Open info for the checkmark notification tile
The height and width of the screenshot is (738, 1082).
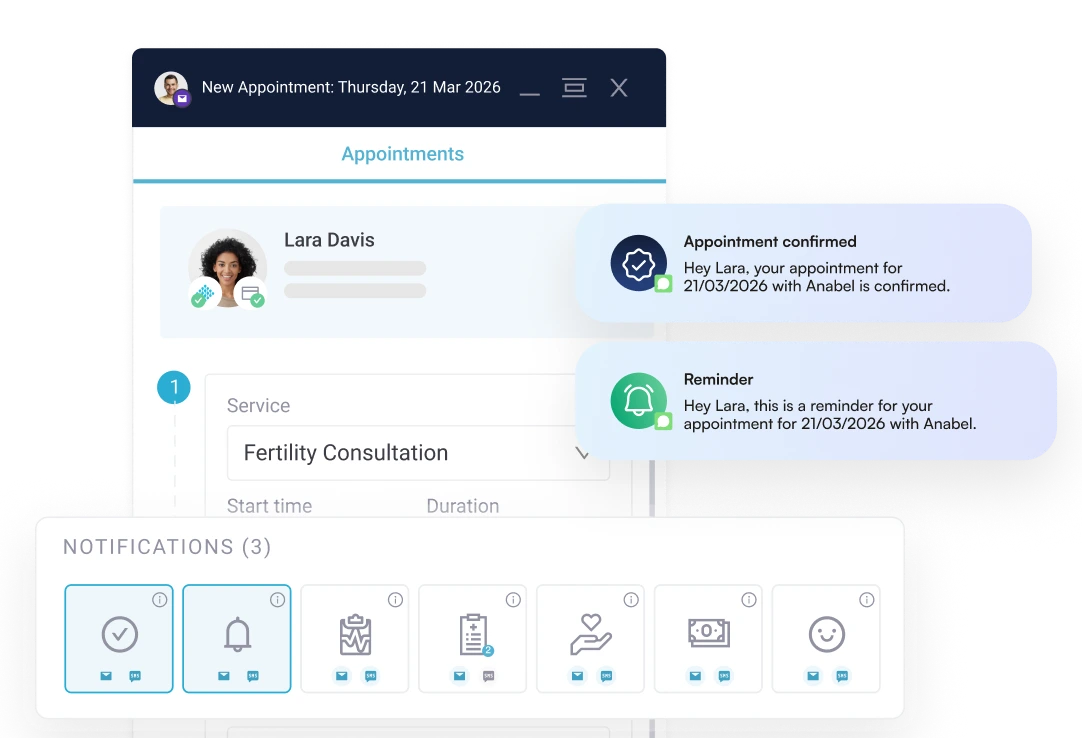[159, 600]
